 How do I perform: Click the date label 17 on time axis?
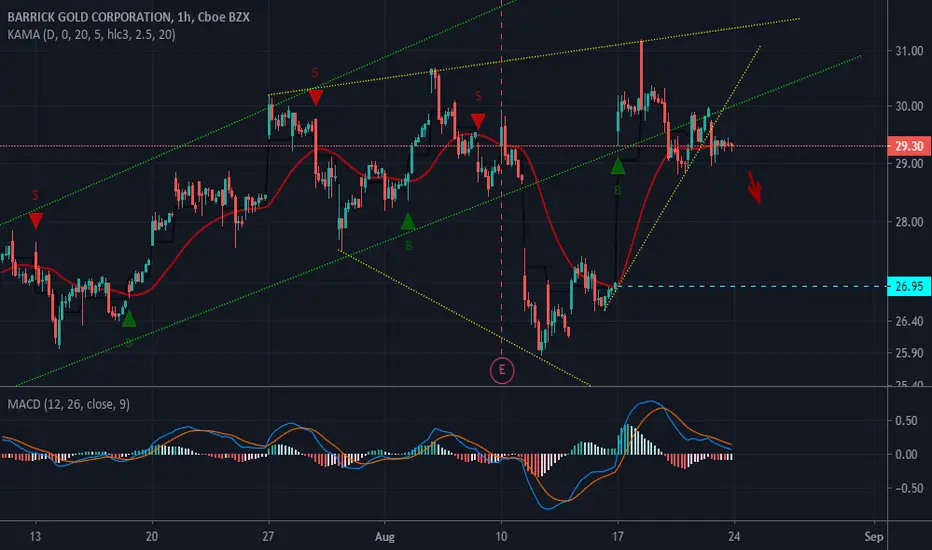point(618,536)
